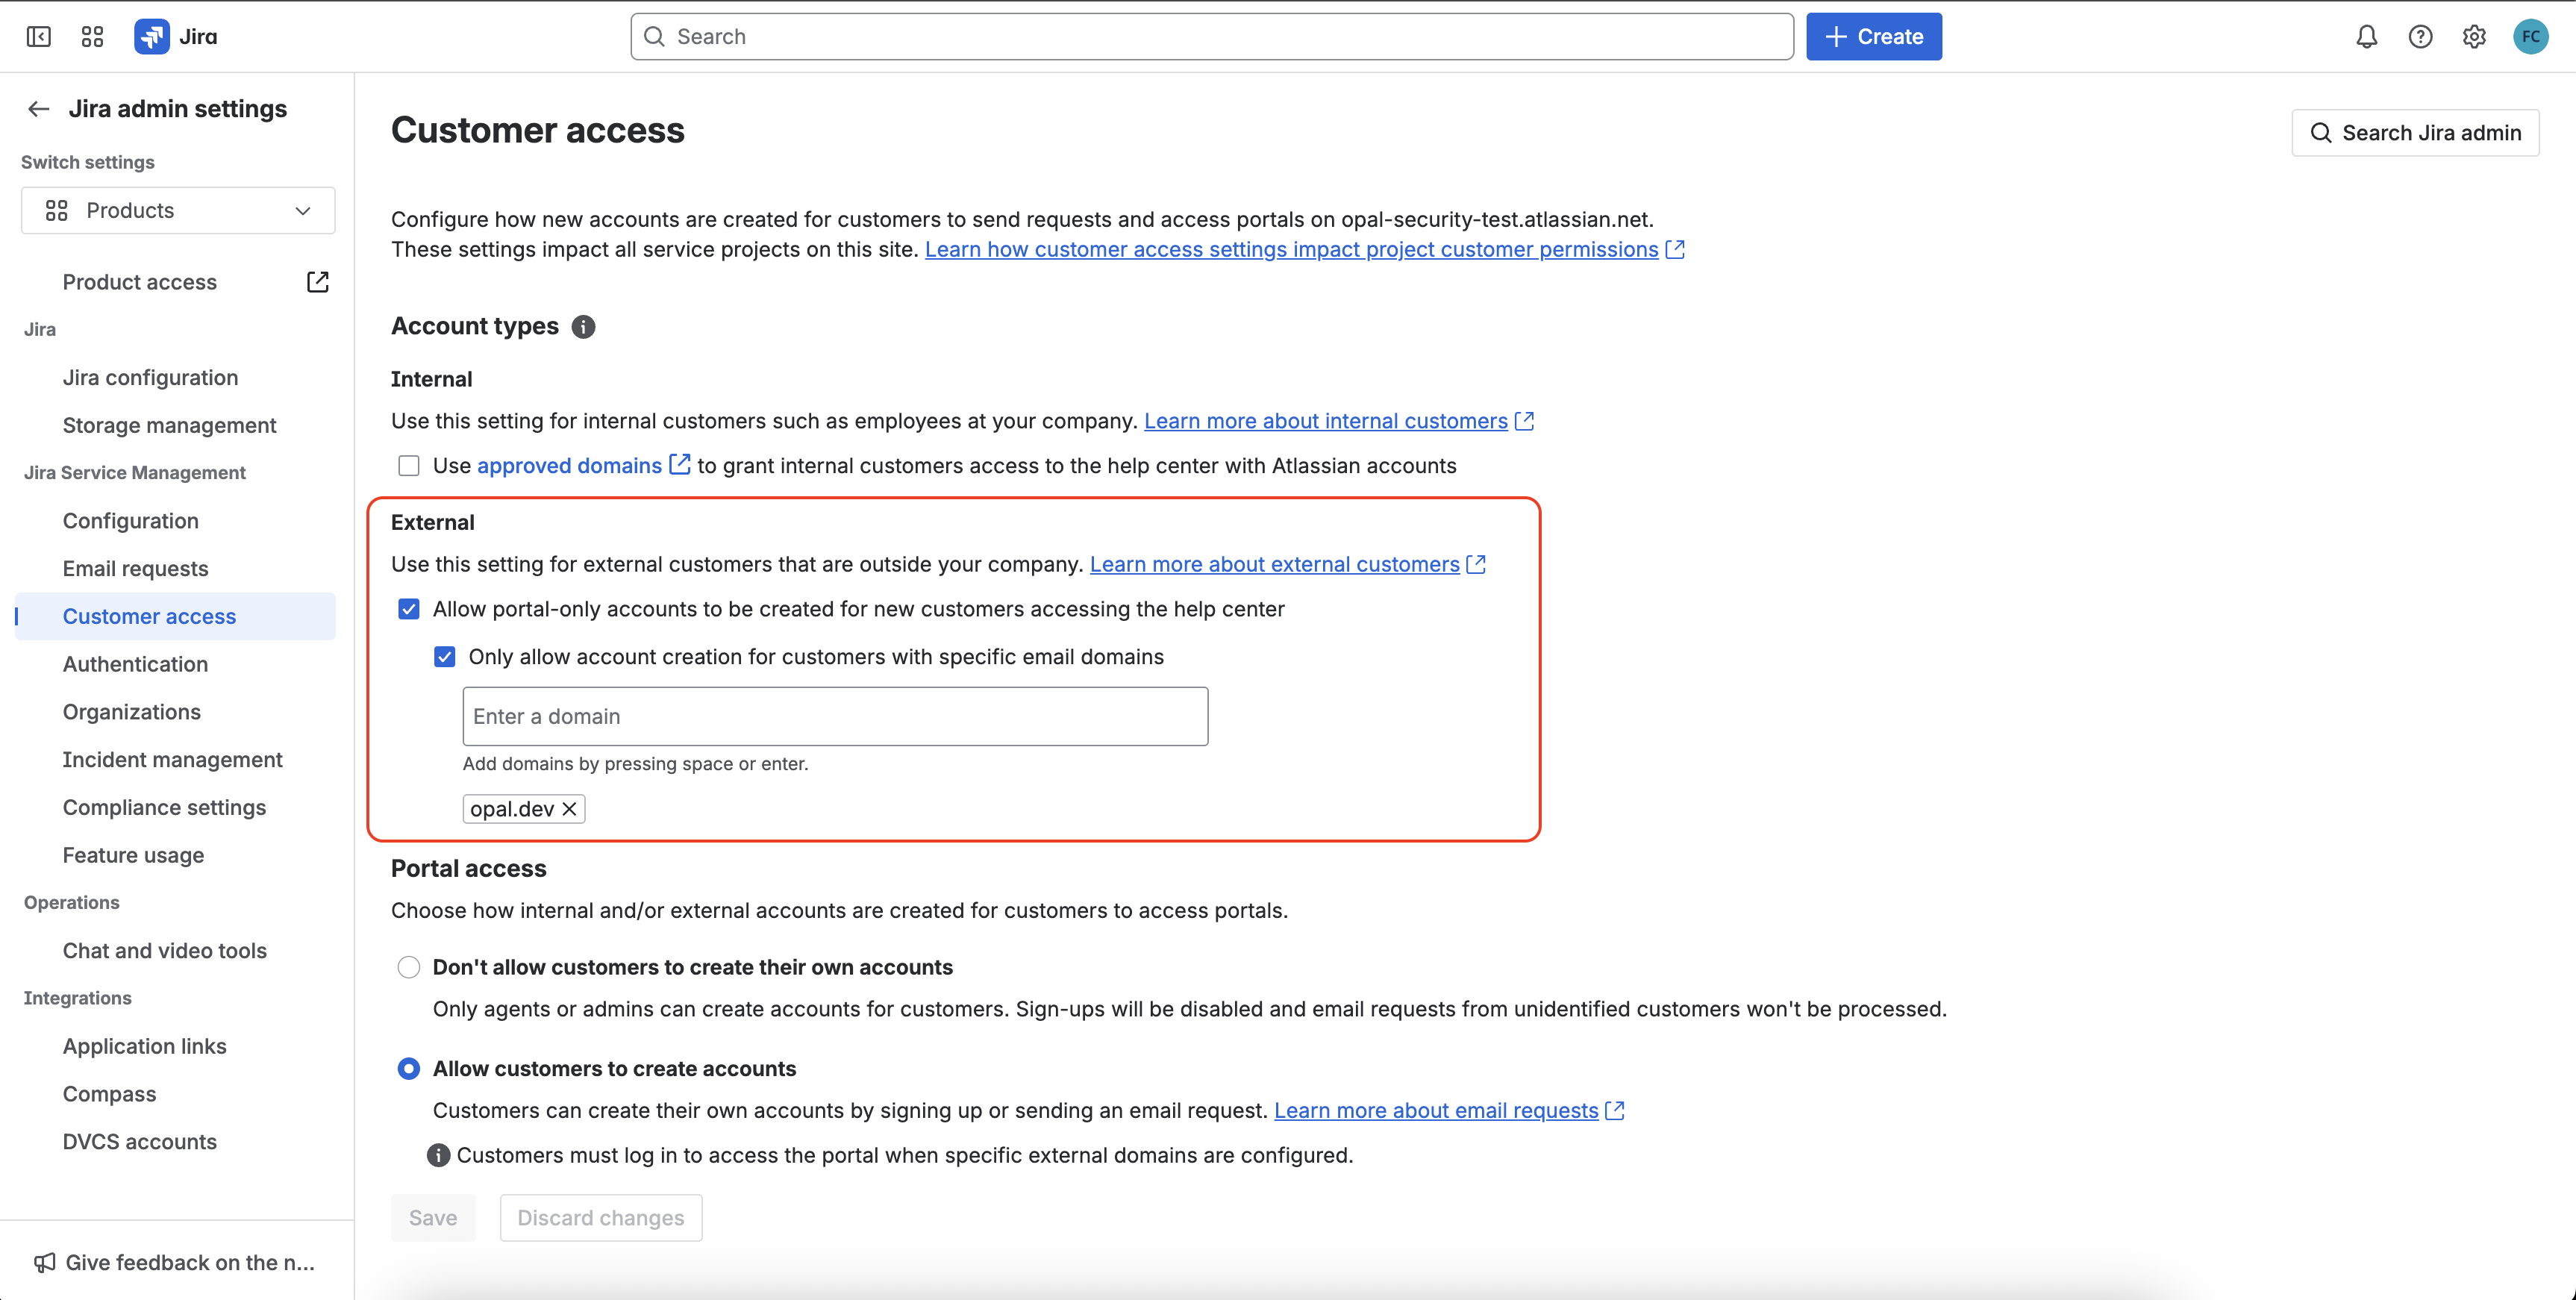Open the help question mark icon
This screenshot has width=2576, height=1300.
coord(2420,37)
